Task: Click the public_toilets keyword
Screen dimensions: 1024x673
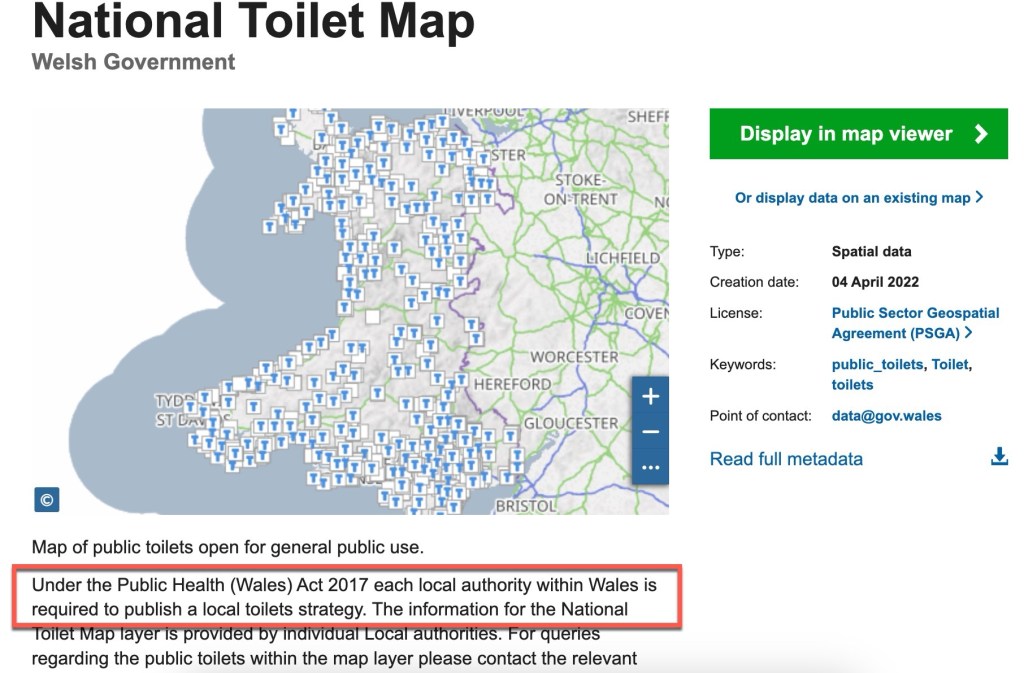Action: click(877, 365)
